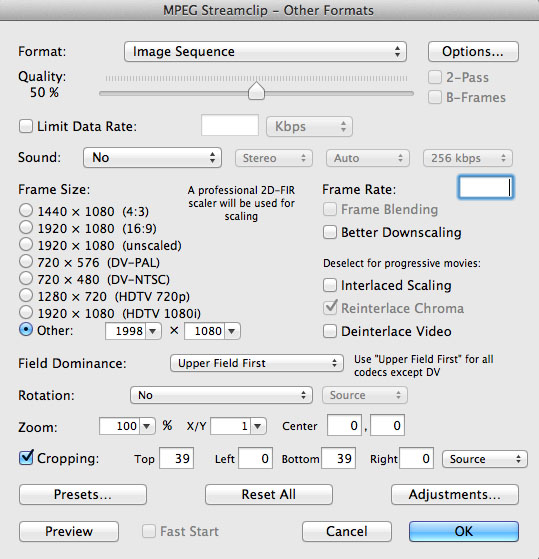539x559 pixels.
Task: Click the Top cropping field showing 39
Action: coord(176,458)
